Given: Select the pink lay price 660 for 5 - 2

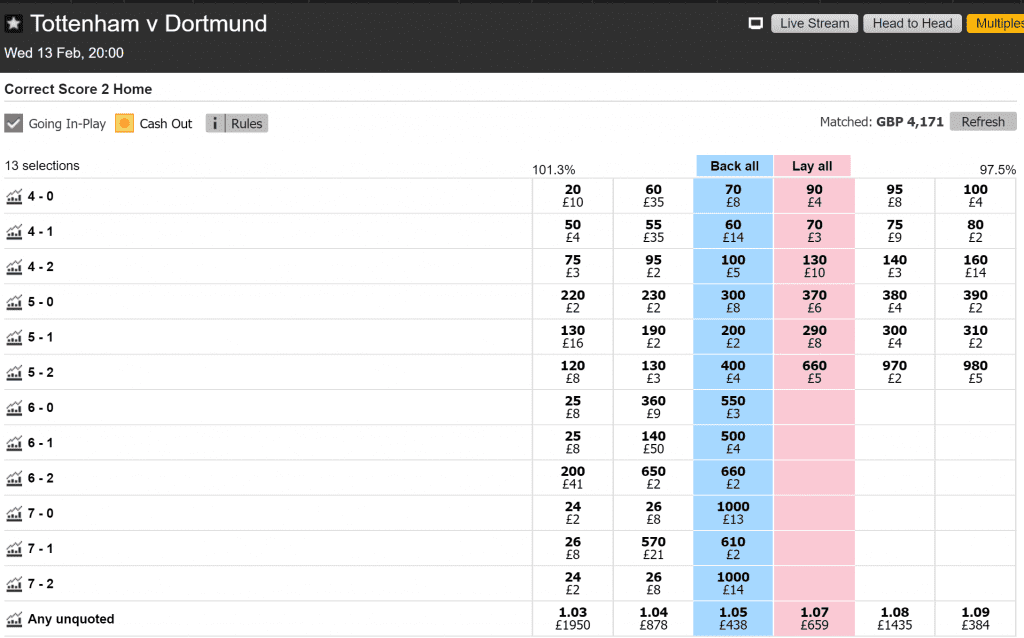Looking at the screenshot, I should (x=814, y=372).
